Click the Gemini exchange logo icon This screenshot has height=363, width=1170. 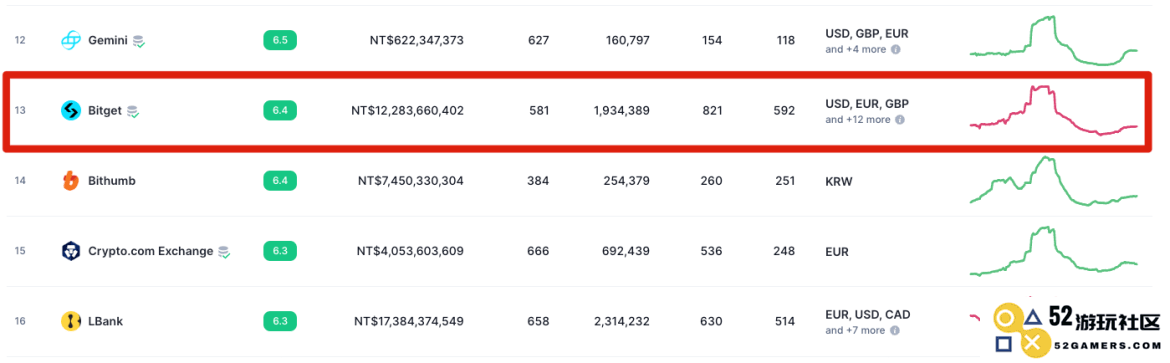pyautogui.click(x=71, y=40)
